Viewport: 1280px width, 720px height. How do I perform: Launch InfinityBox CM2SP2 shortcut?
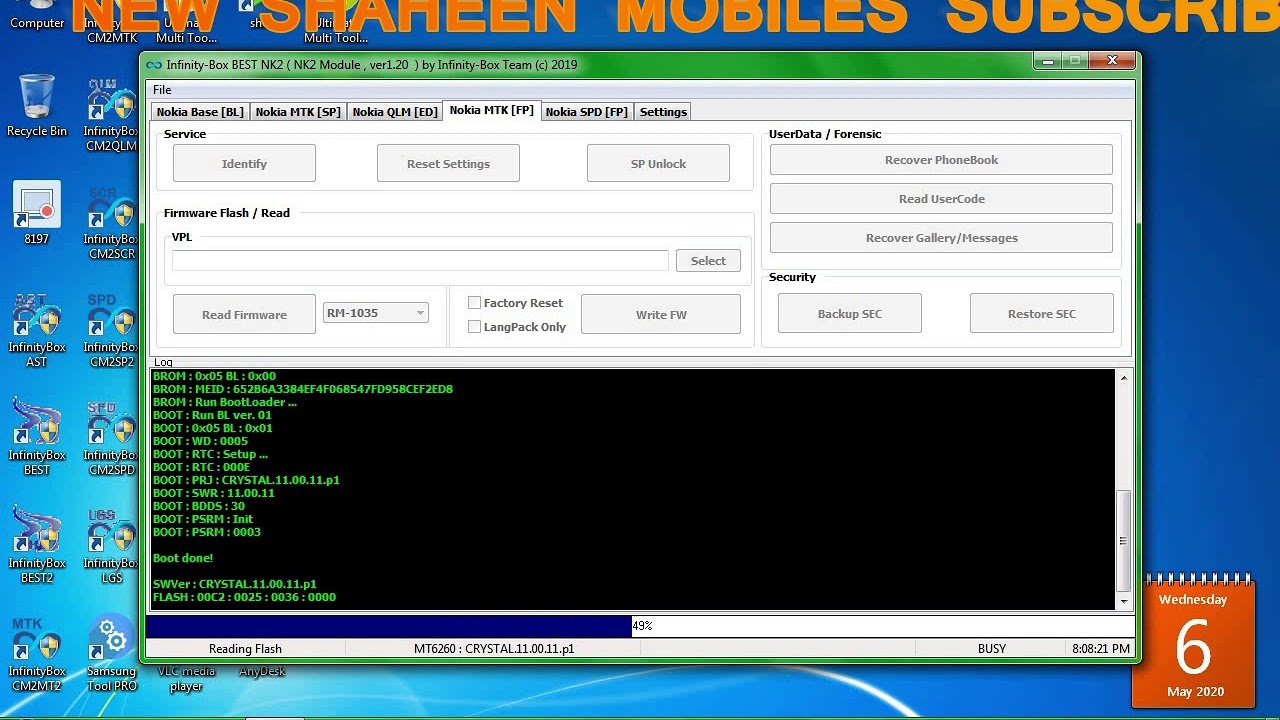click(111, 331)
